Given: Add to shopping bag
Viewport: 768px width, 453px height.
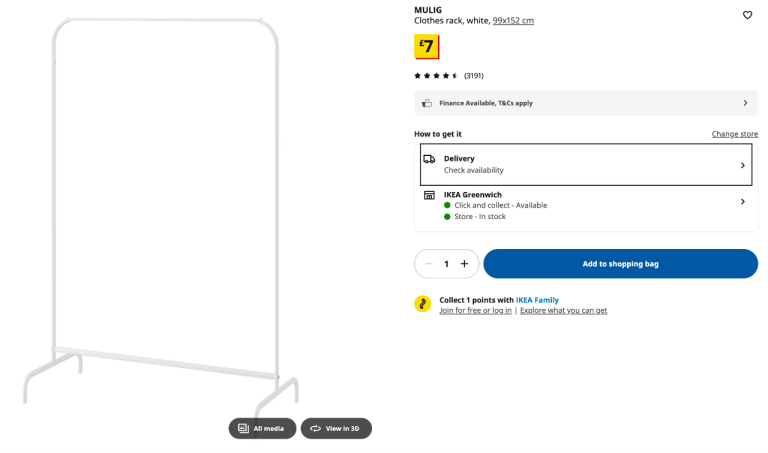Looking at the screenshot, I should tap(621, 264).
